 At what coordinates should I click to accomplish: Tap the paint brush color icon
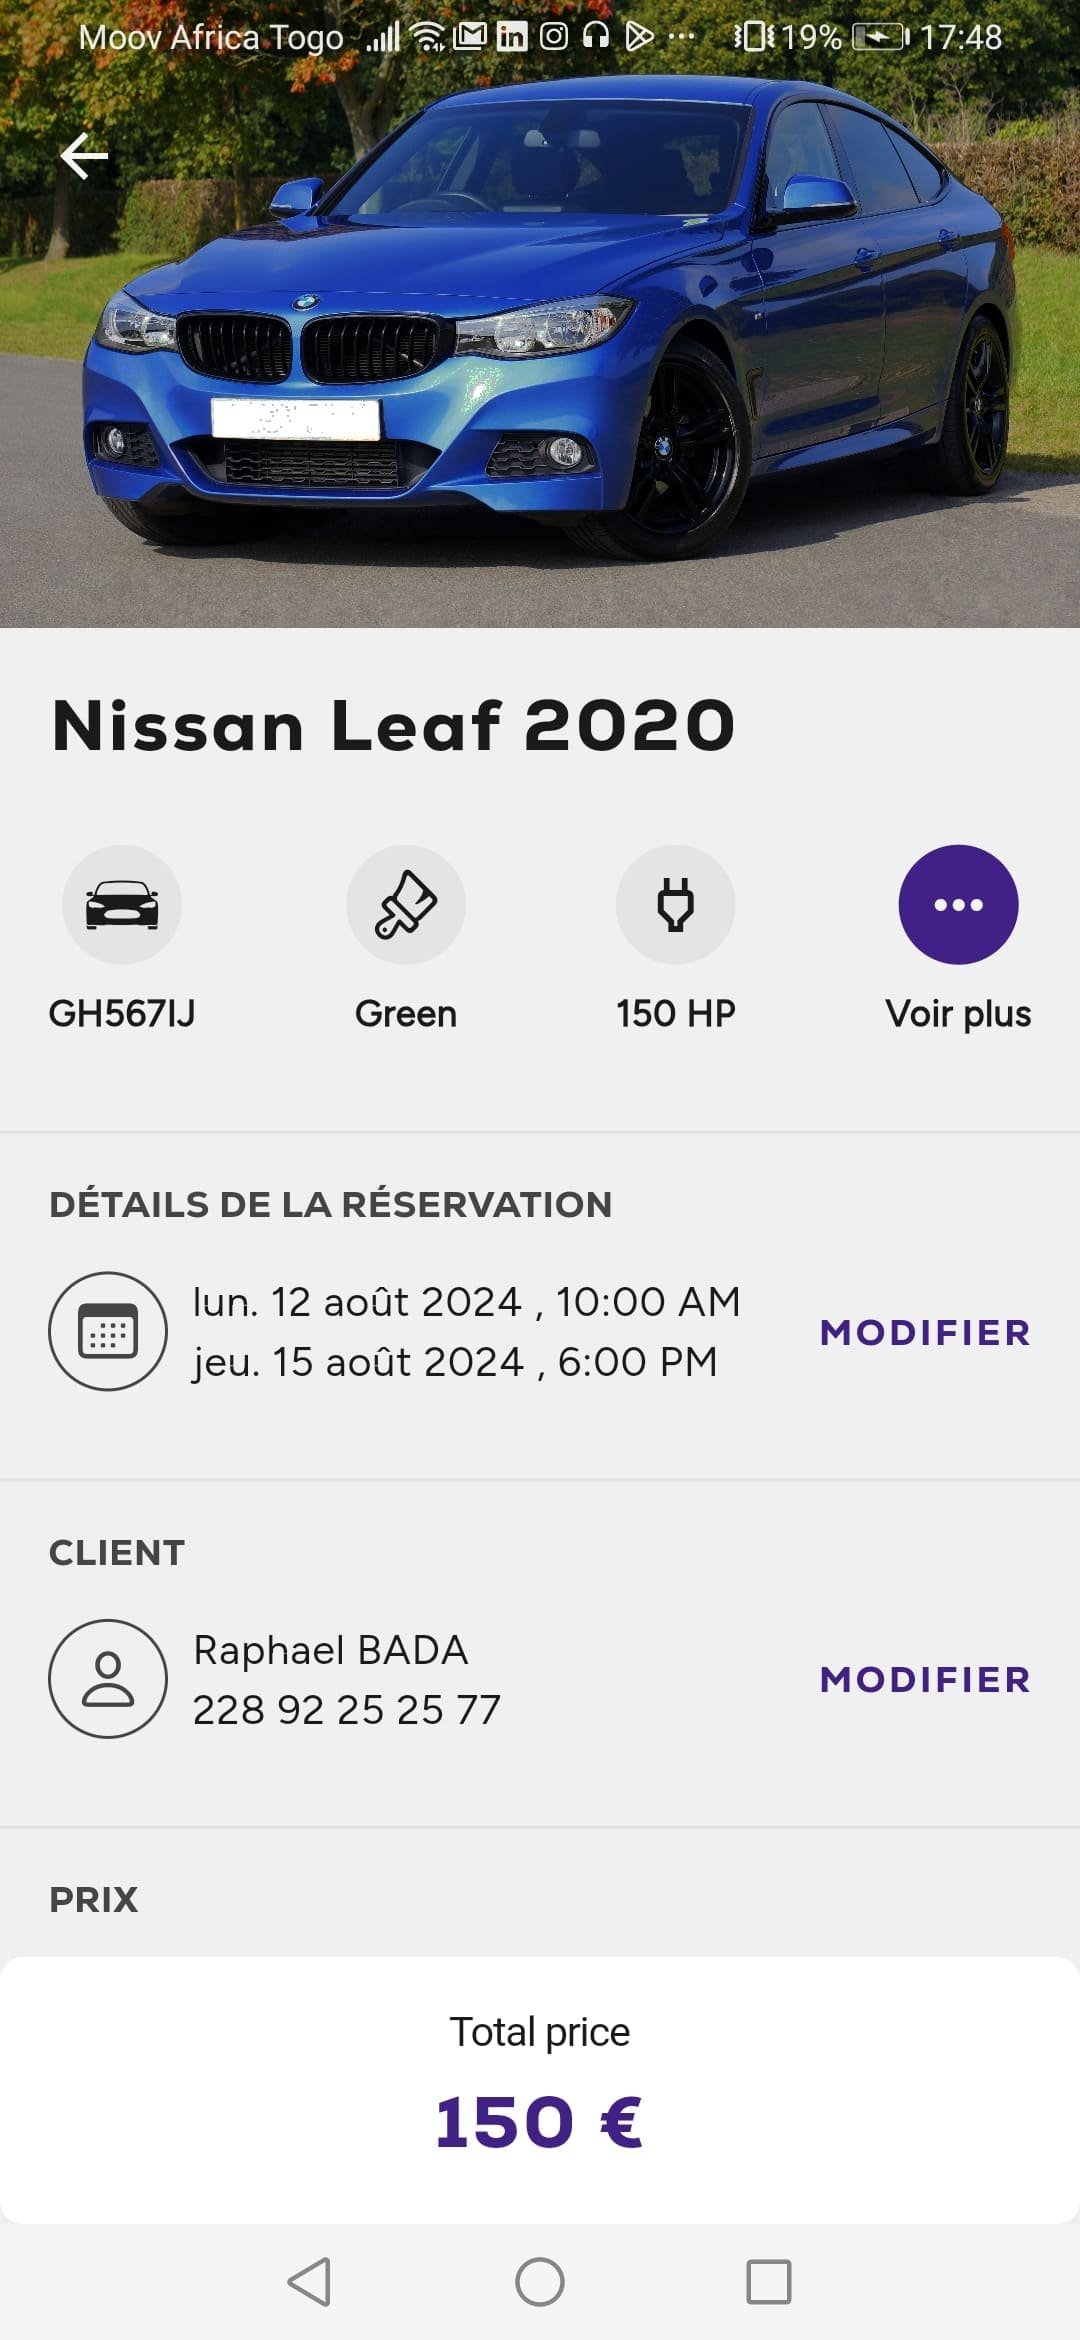[x=406, y=905]
